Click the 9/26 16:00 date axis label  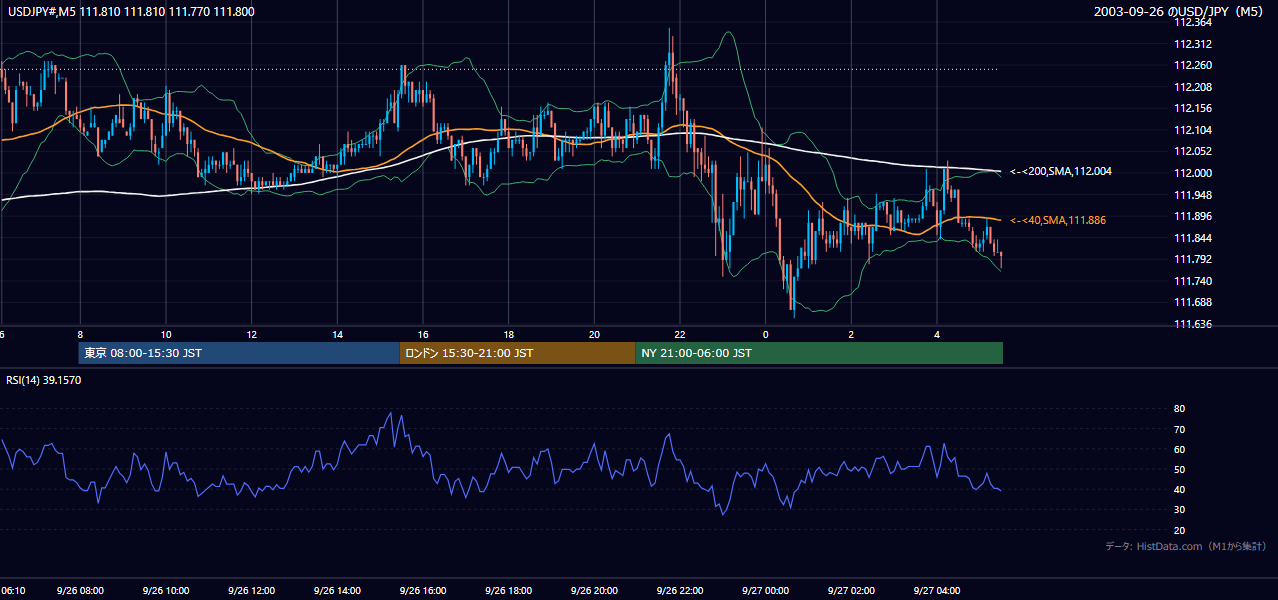point(423,591)
